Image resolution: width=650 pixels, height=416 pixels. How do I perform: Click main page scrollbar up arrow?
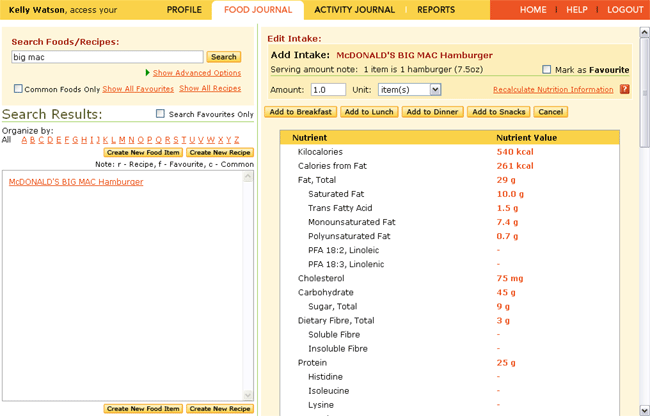click(644, 32)
